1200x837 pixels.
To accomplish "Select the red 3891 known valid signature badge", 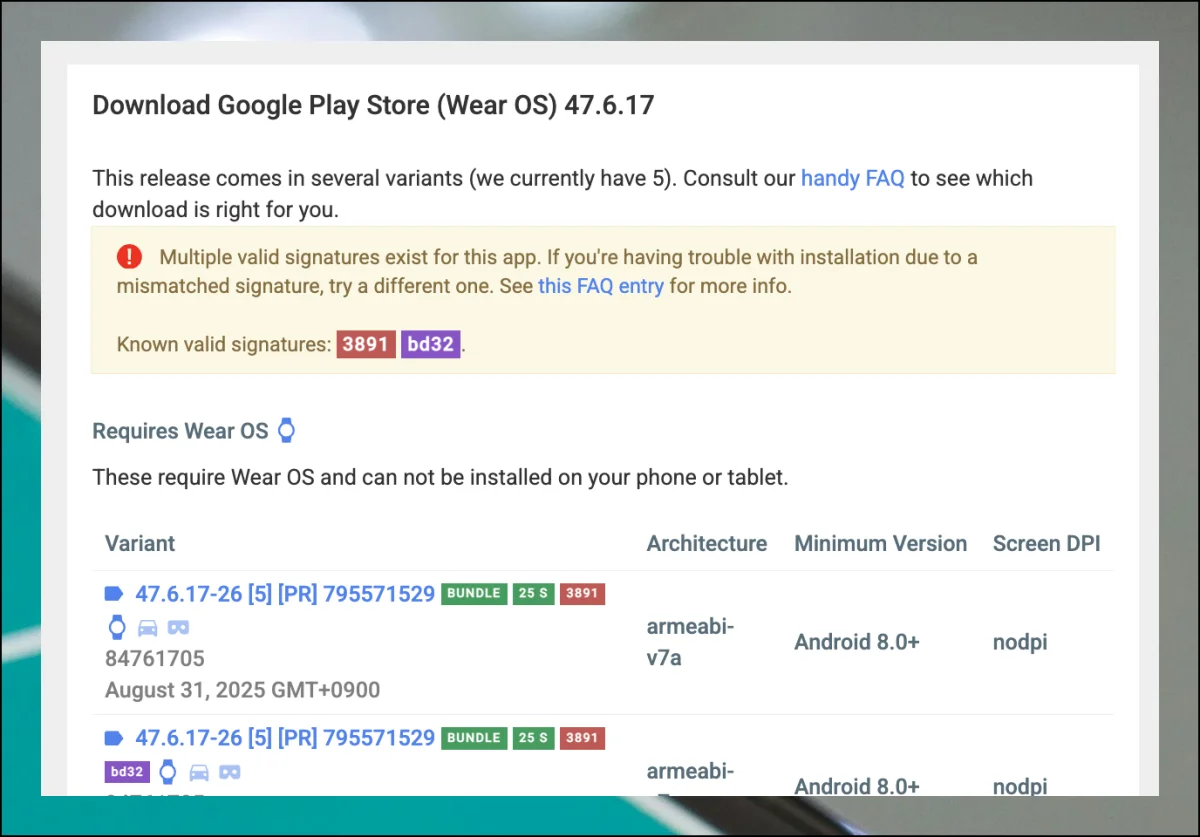I will [x=366, y=344].
